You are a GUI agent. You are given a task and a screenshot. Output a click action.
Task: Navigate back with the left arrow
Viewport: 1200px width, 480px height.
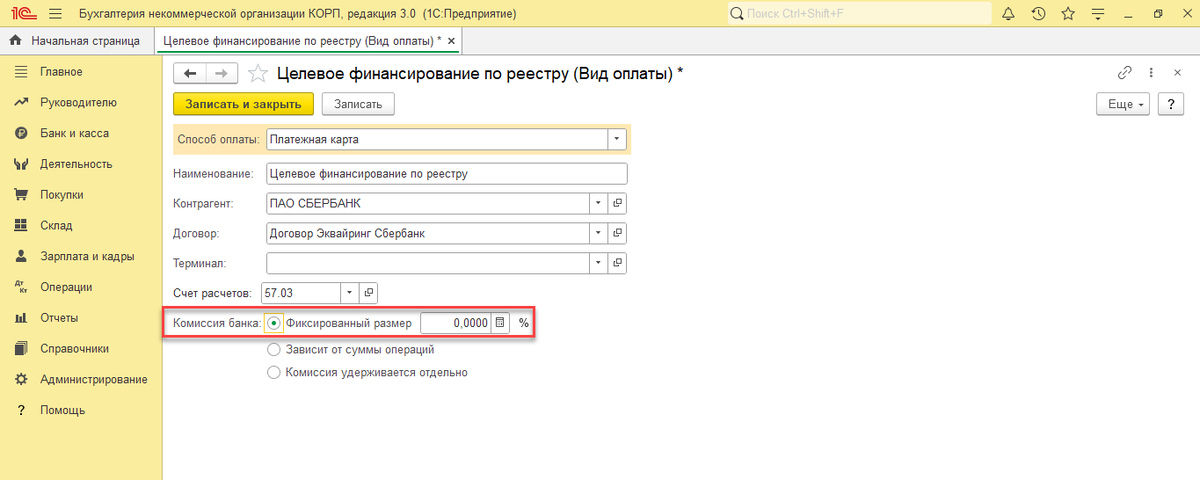point(190,73)
